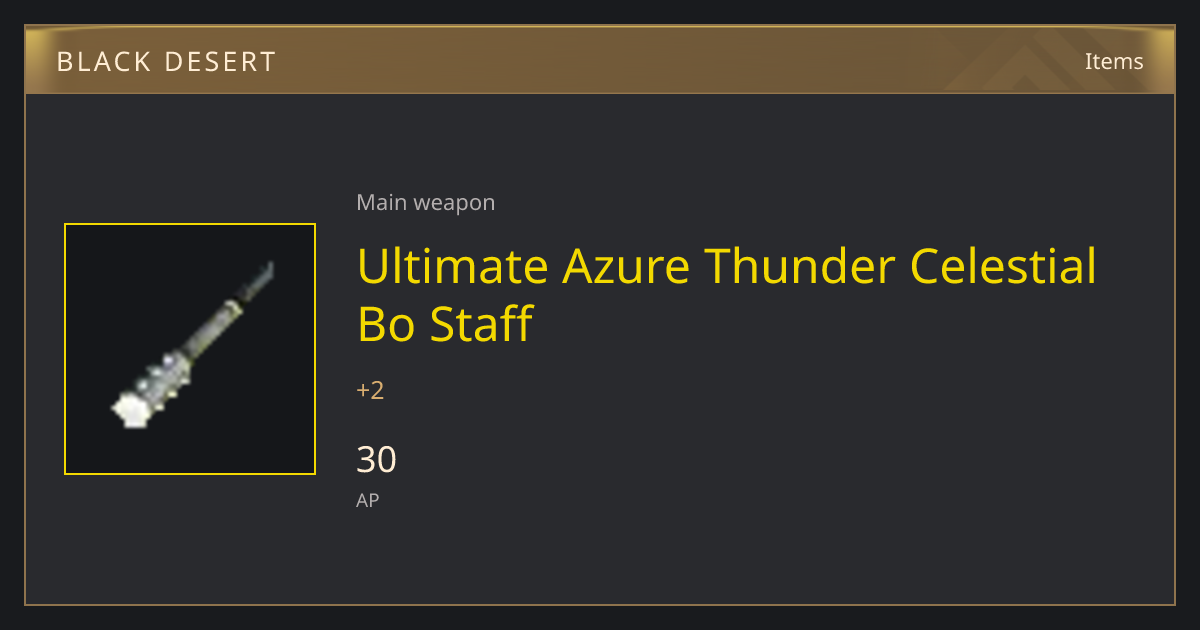Image resolution: width=1200 pixels, height=630 pixels.
Task: Select the Main weapon category label
Action: coord(425,202)
